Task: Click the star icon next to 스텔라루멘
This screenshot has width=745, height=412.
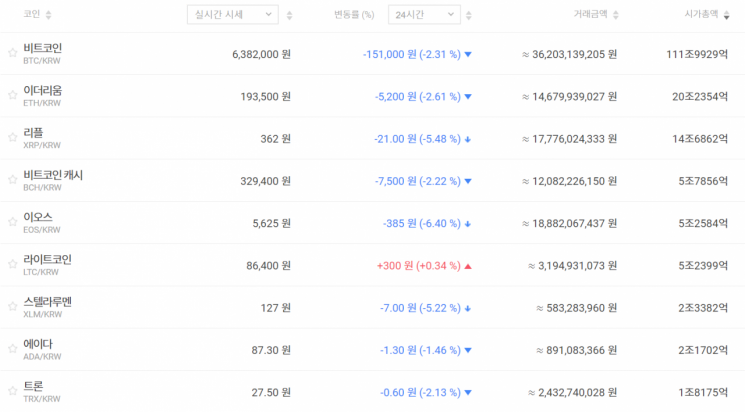Action: (12, 307)
